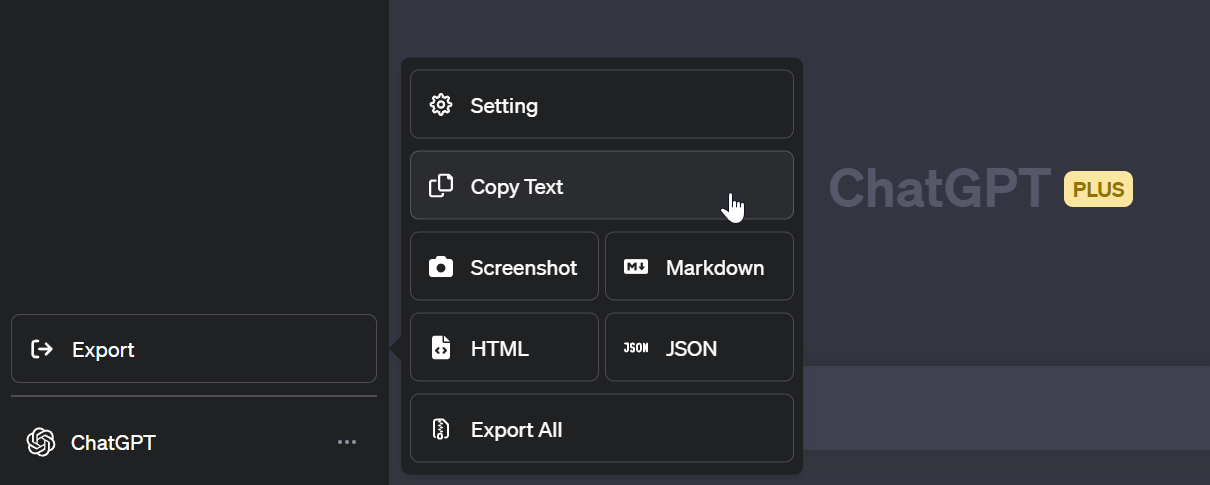Click the gear icon beside Setting

[x=441, y=105]
